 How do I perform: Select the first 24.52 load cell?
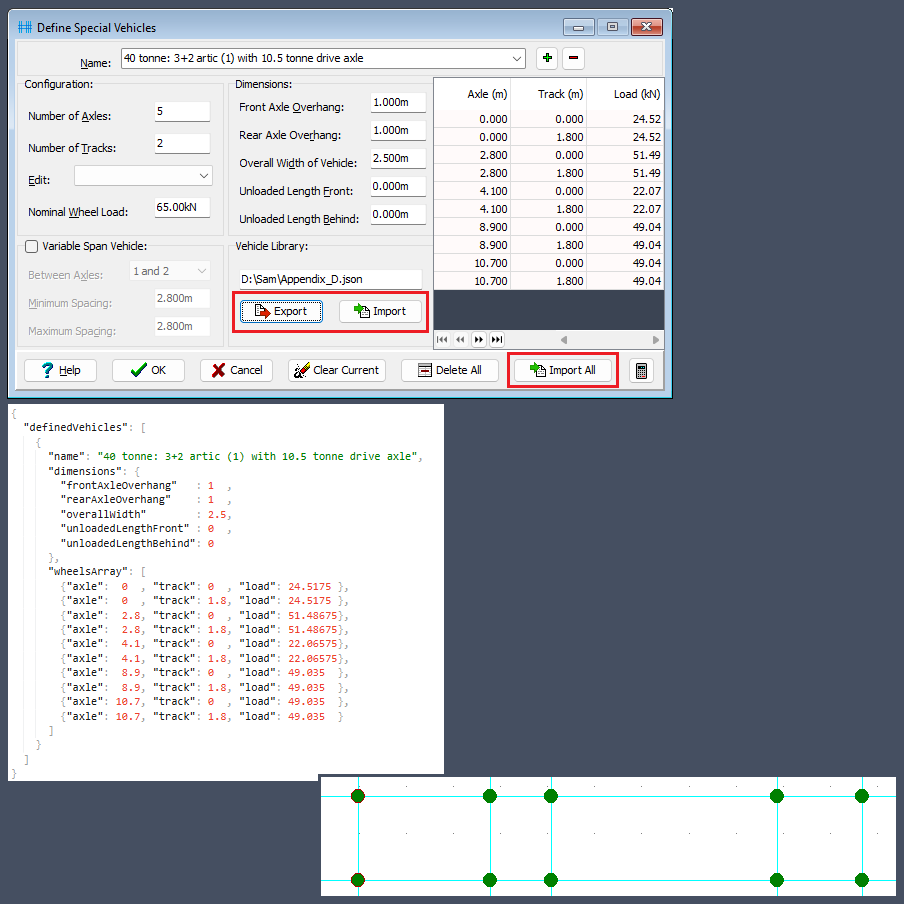click(626, 119)
